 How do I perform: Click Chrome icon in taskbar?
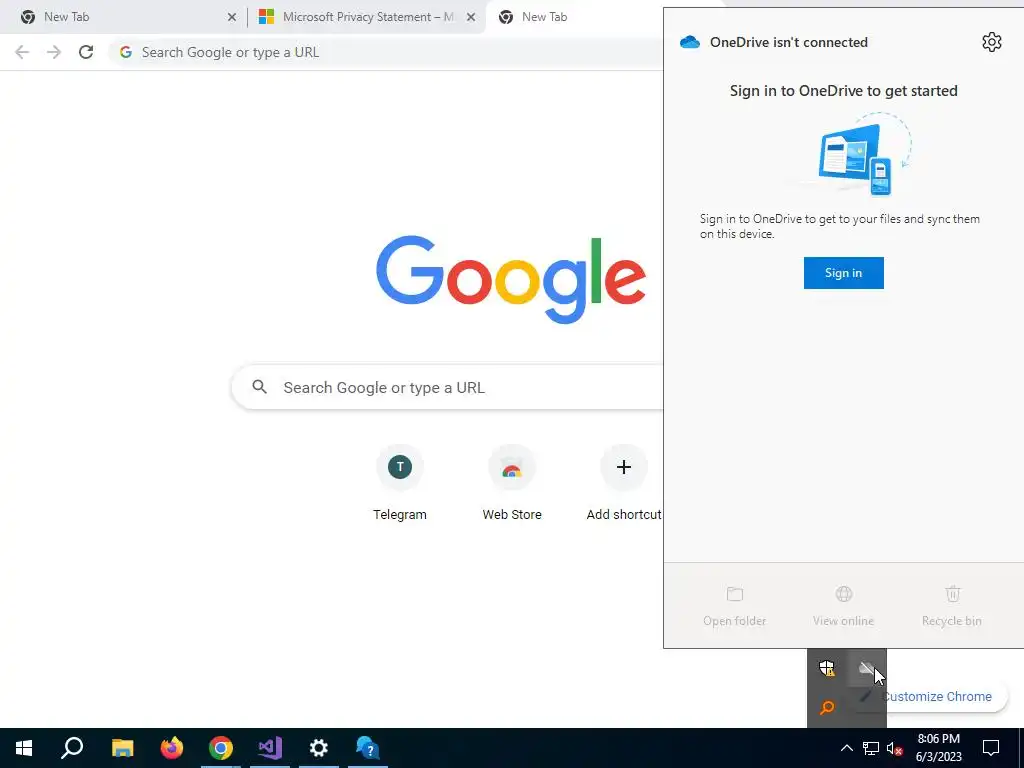[x=221, y=748]
